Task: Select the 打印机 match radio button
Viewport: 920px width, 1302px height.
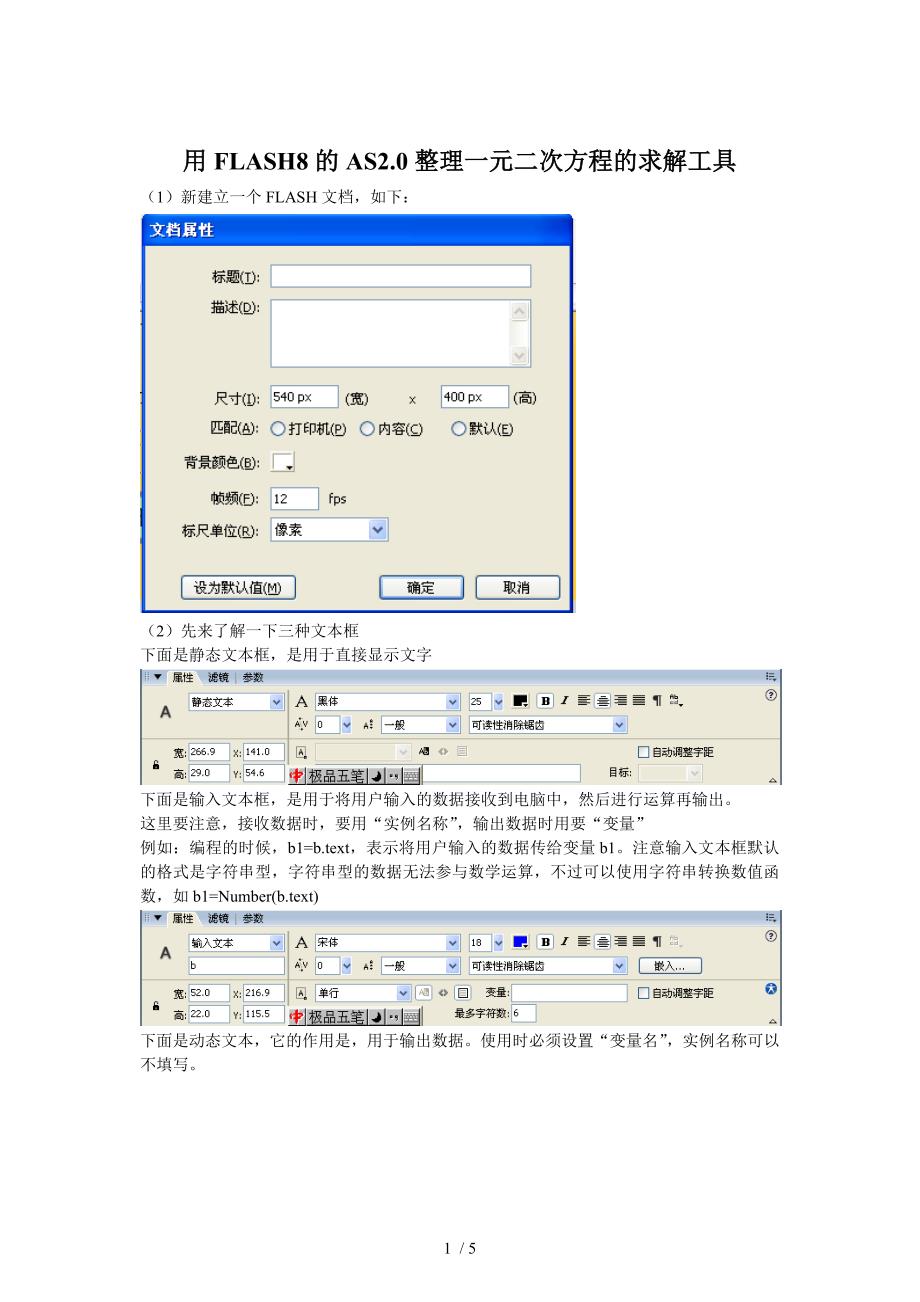Action: click(278, 428)
